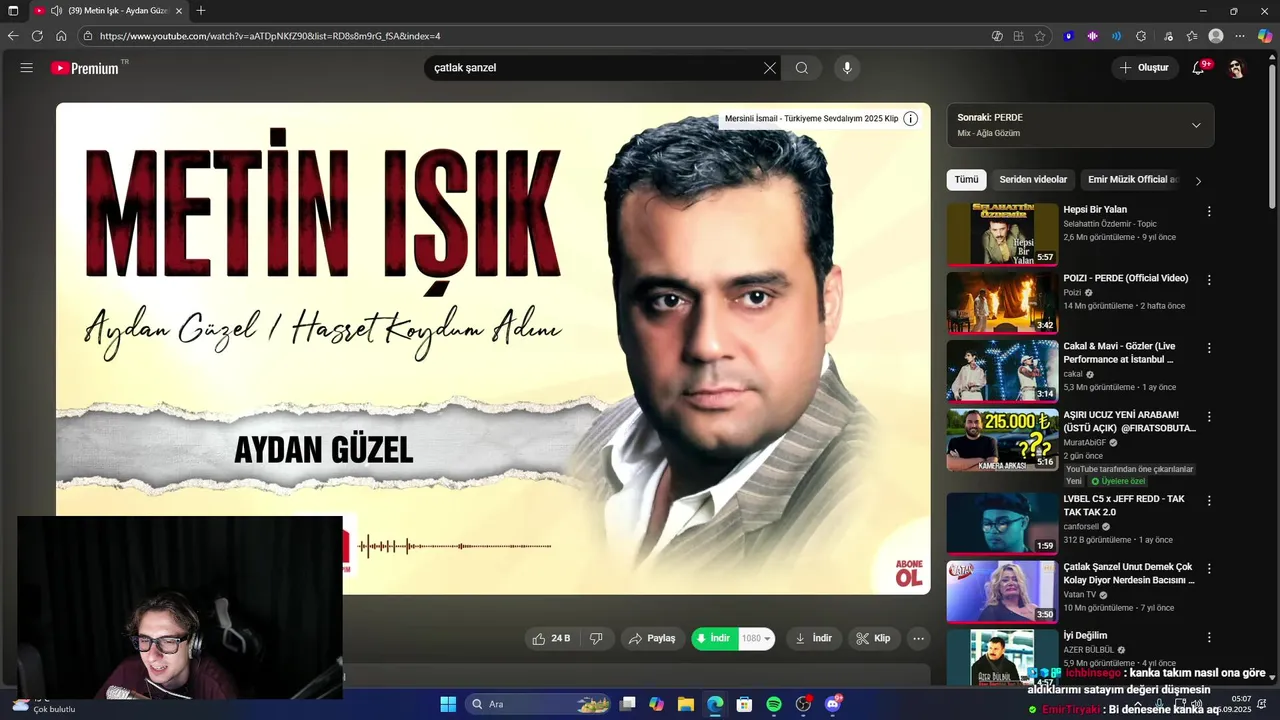1280x720 pixels.
Task: Open AŞIRI UCUZ YENİ ARABAM video
Action: point(1130,421)
